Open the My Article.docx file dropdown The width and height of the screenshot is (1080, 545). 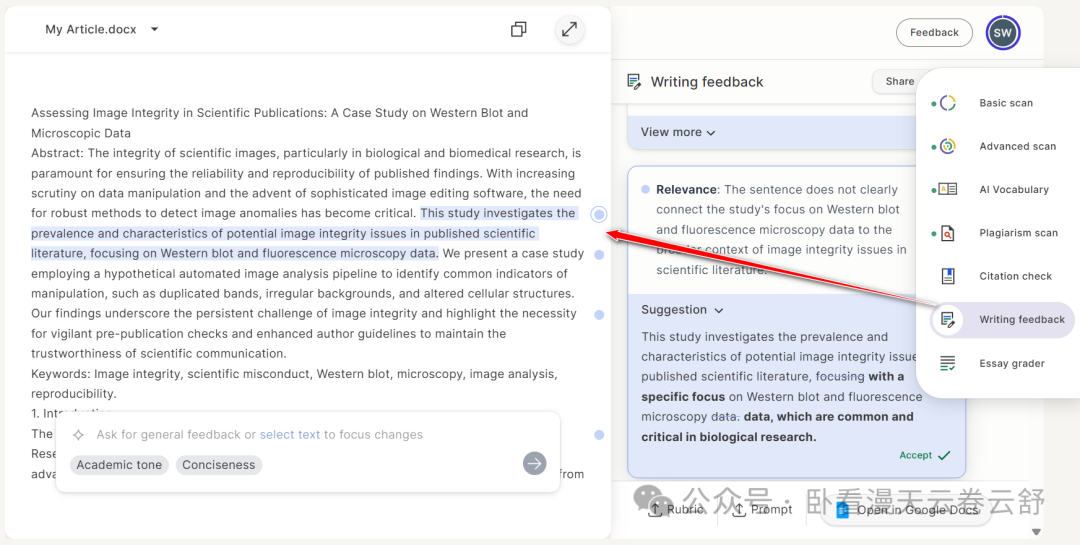pos(154,30)
